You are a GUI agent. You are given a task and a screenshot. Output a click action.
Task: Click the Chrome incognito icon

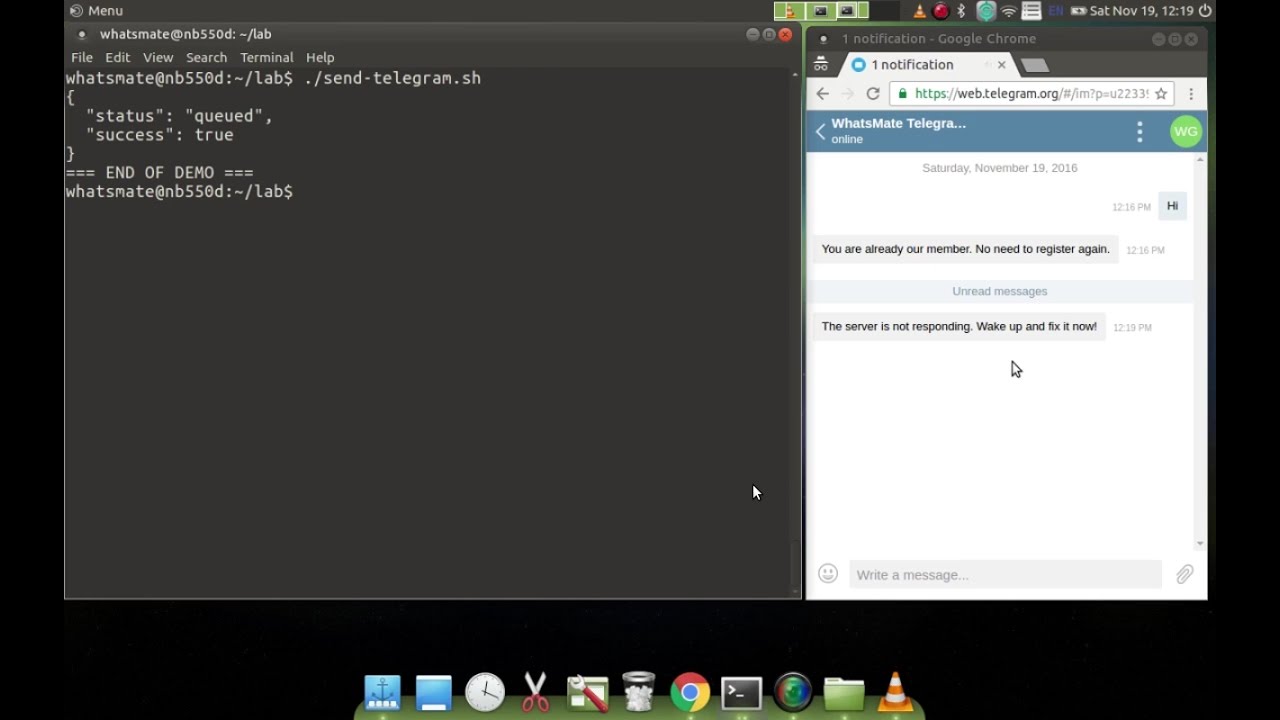click(x=821, y=64)
